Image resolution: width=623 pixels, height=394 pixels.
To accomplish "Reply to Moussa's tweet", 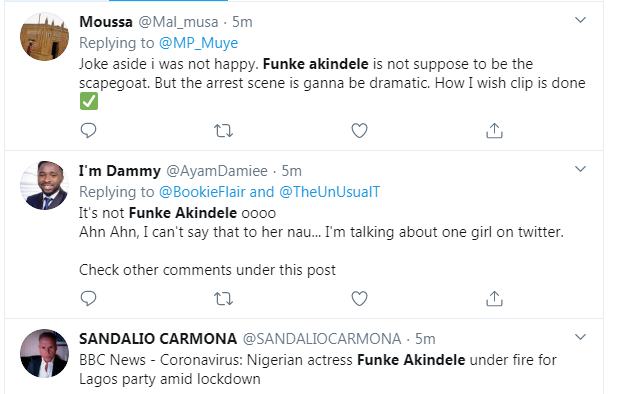I will point(88,130).
